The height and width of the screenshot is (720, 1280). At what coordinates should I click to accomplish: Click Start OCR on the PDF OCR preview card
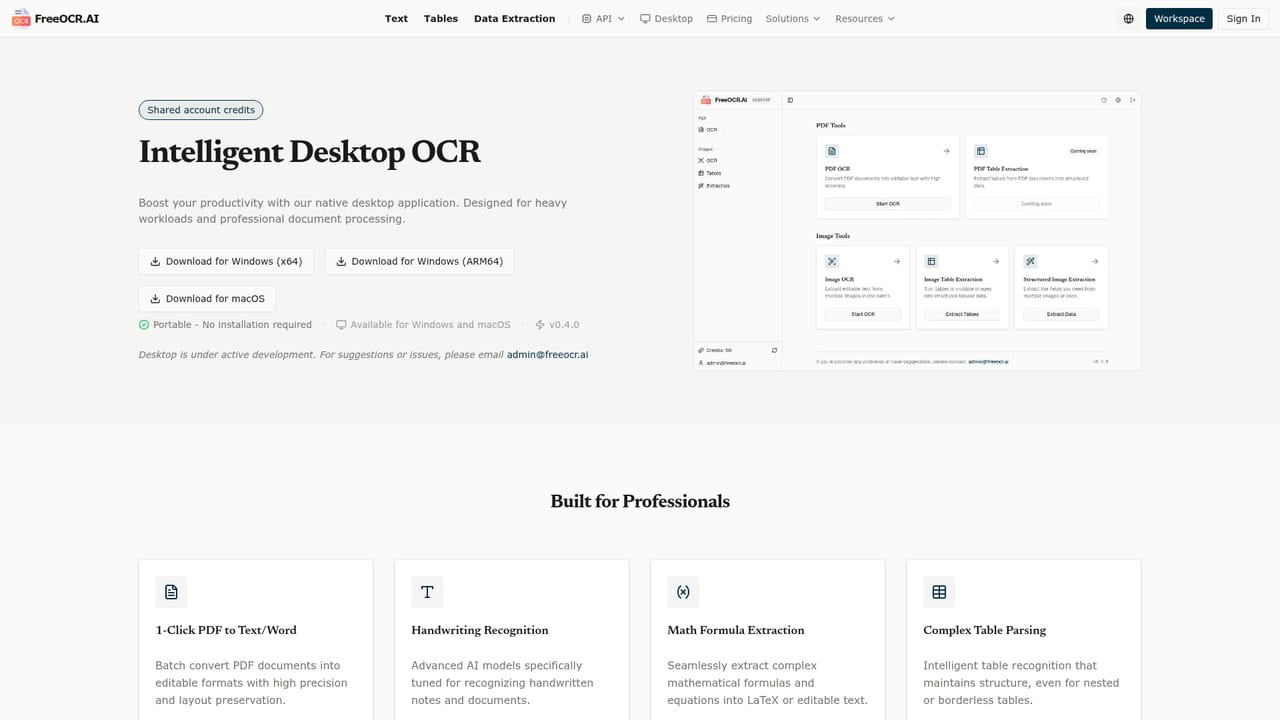tap(888, 203)
